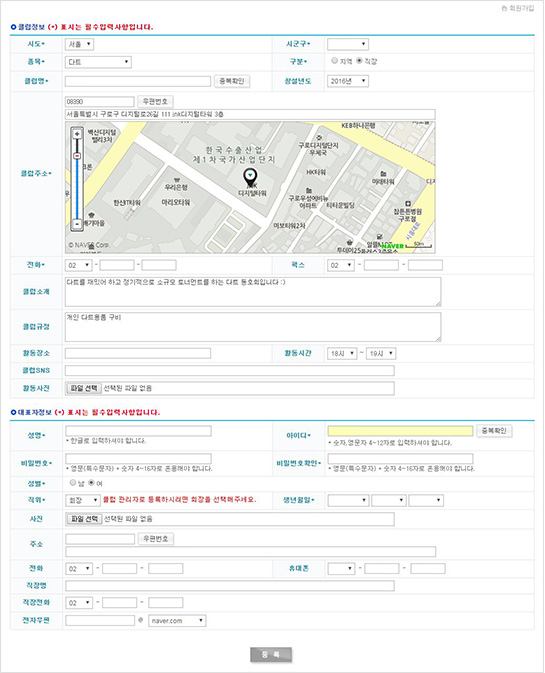Click the 클럽규정 text area
The width and height of the screenshot is (545, 673).
(x=253, y=327)
